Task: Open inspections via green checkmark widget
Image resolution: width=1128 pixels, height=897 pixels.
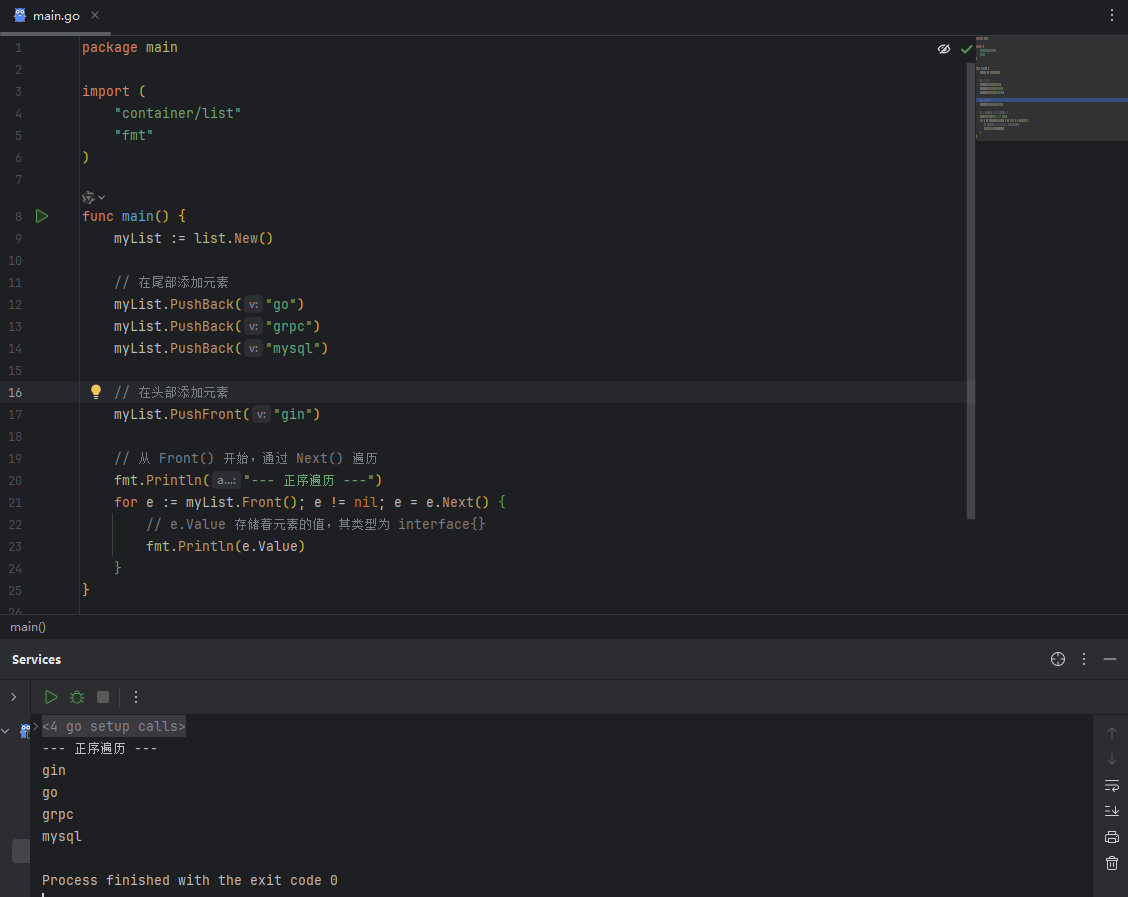Action: (966, 49)
